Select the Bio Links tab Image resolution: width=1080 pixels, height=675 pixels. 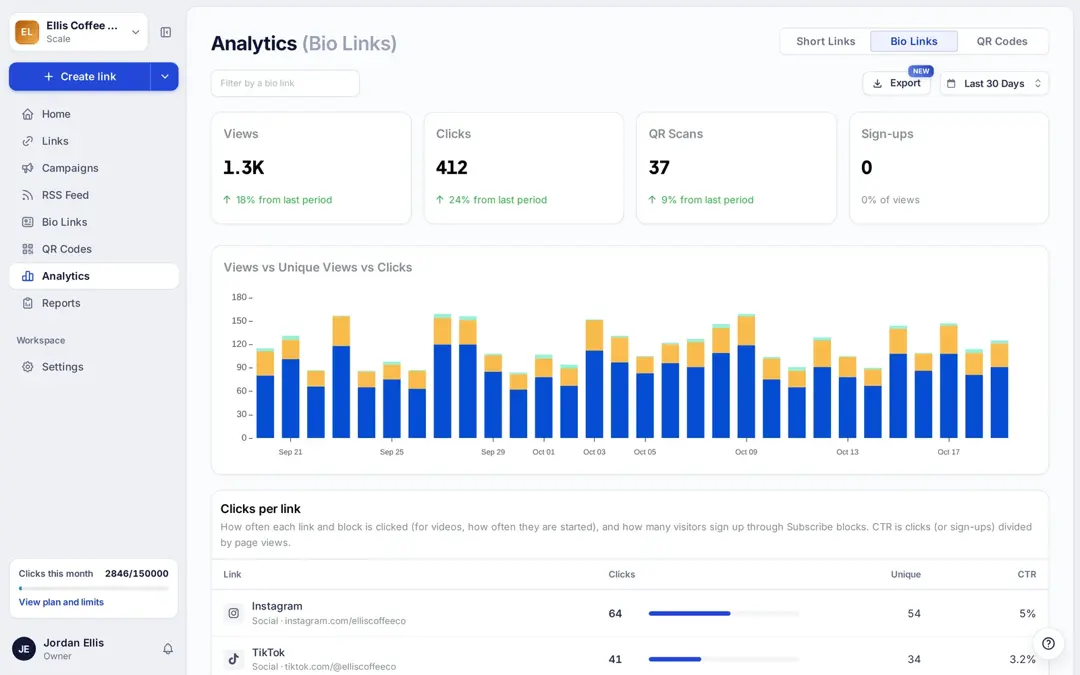pyautogui.click(x=914, y=41)
